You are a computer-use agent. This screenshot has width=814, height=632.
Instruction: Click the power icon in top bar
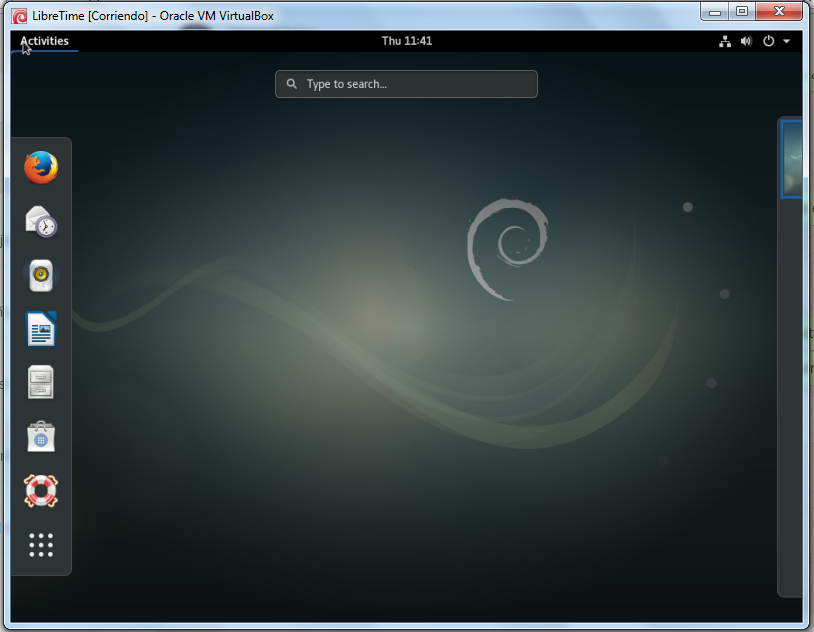click(768, 41)
